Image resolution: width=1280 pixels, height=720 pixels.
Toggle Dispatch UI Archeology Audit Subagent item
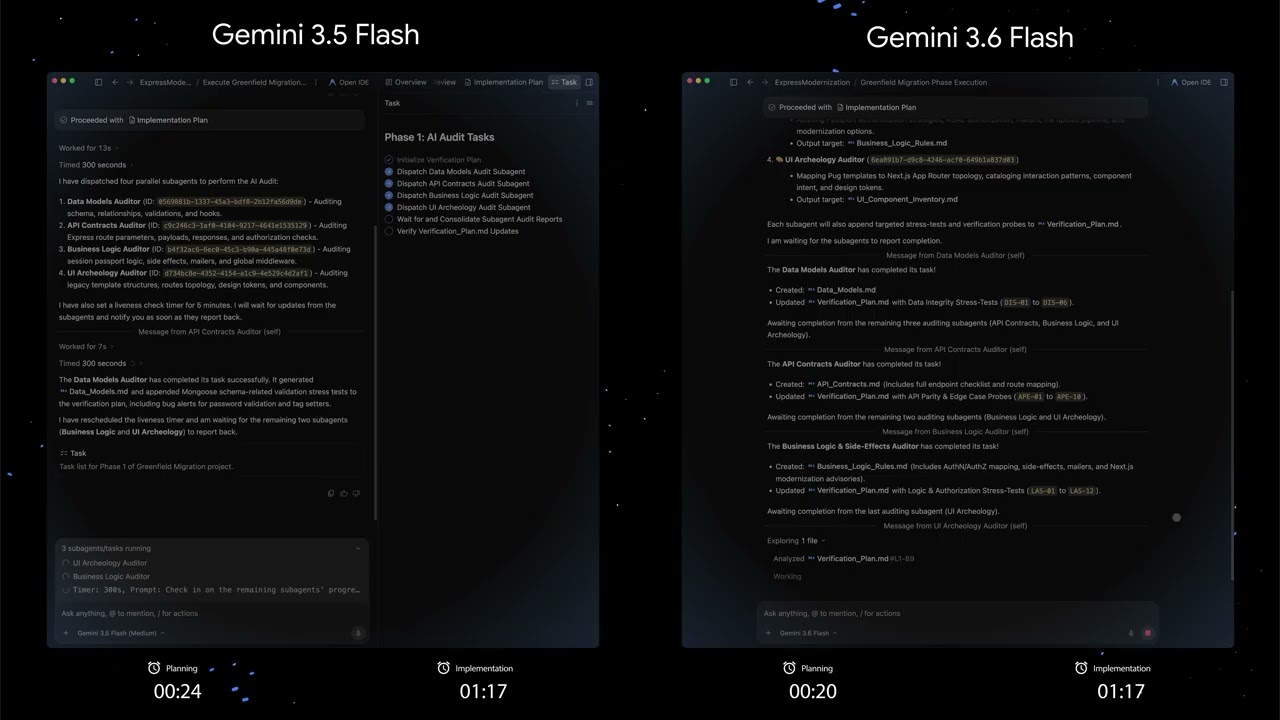(x=389, y=207)
